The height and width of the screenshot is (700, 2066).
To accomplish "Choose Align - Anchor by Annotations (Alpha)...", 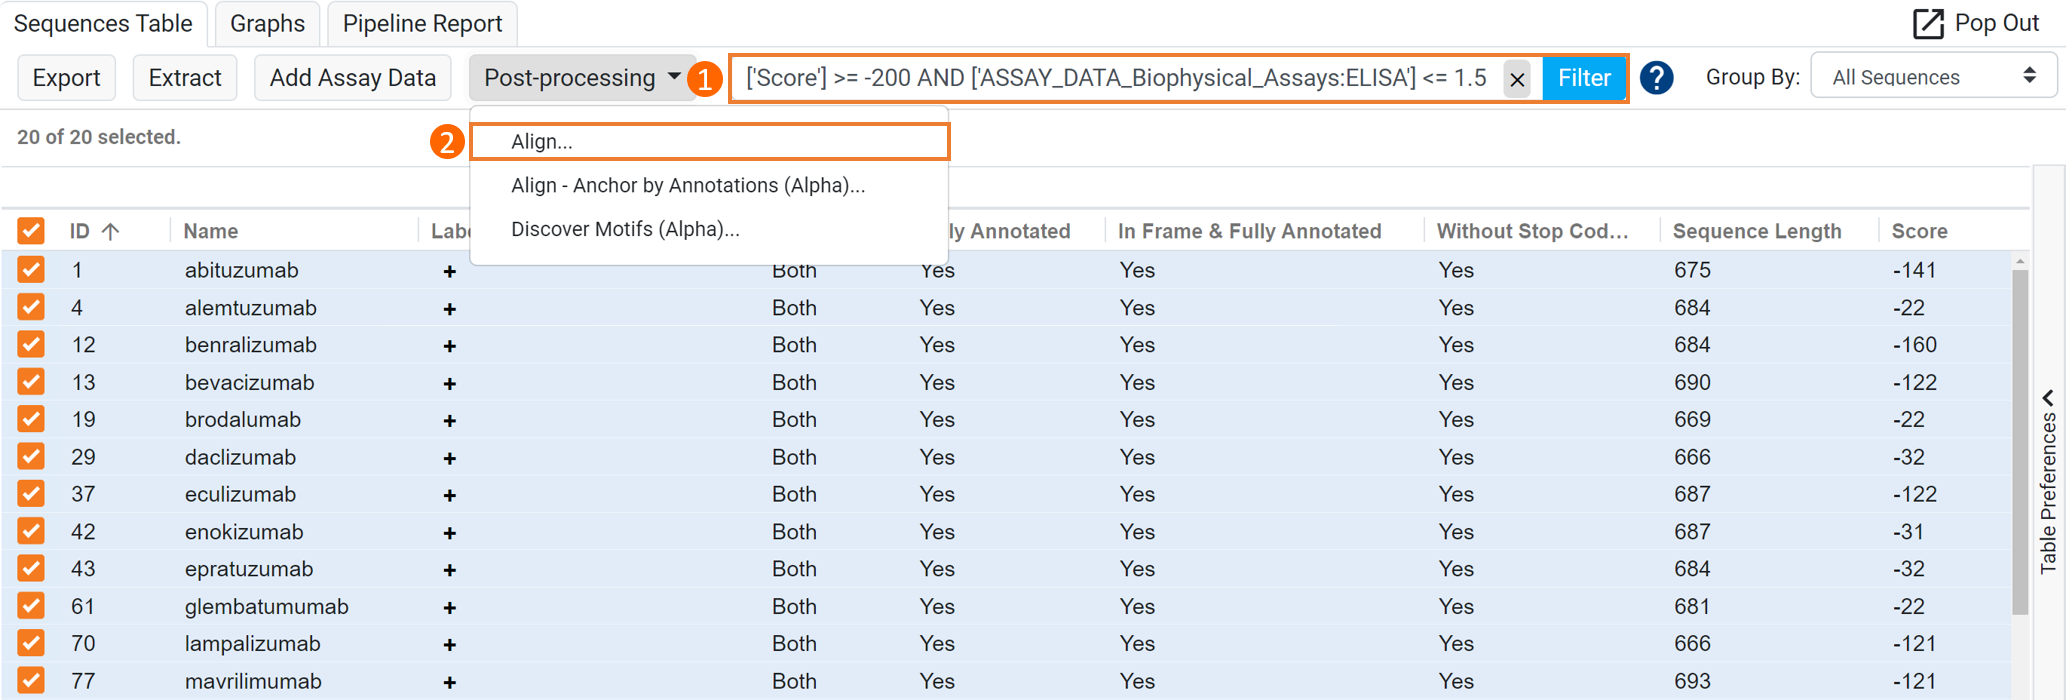I will (x=709, y=186).
